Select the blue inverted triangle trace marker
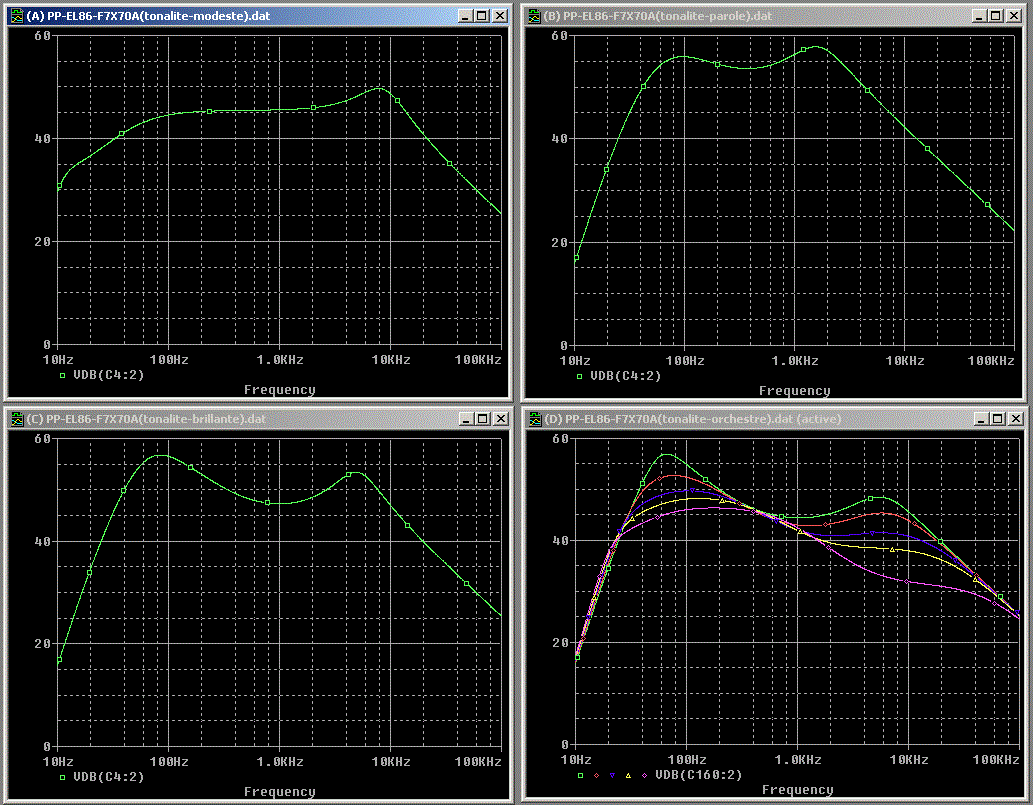The image size is (1033, 805). 612,775
